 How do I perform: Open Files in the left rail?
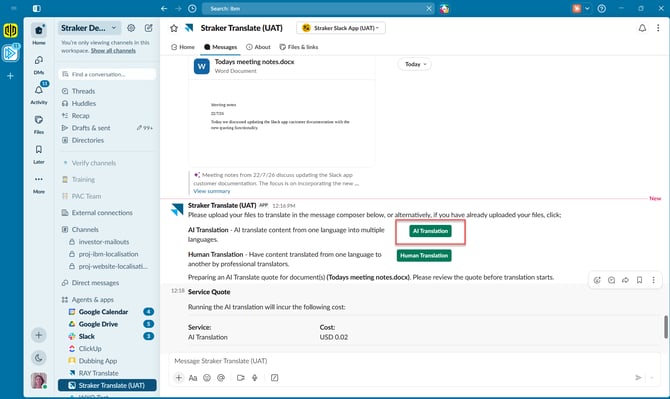(x=38, y=124)
